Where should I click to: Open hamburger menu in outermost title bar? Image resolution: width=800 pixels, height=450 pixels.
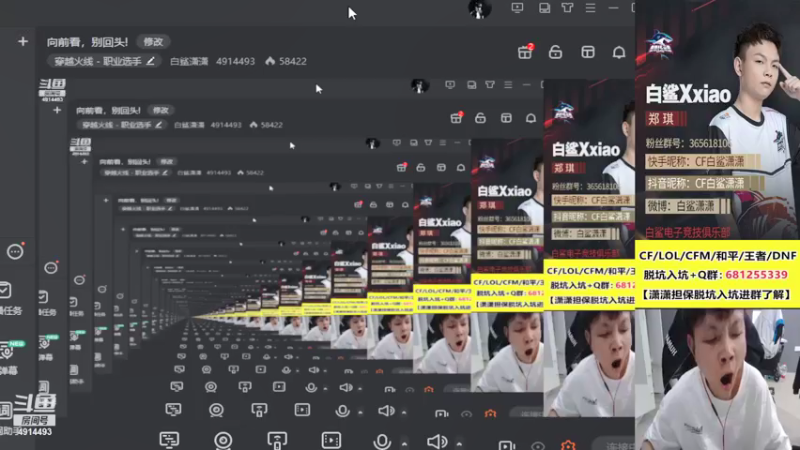tap(590, 8)
